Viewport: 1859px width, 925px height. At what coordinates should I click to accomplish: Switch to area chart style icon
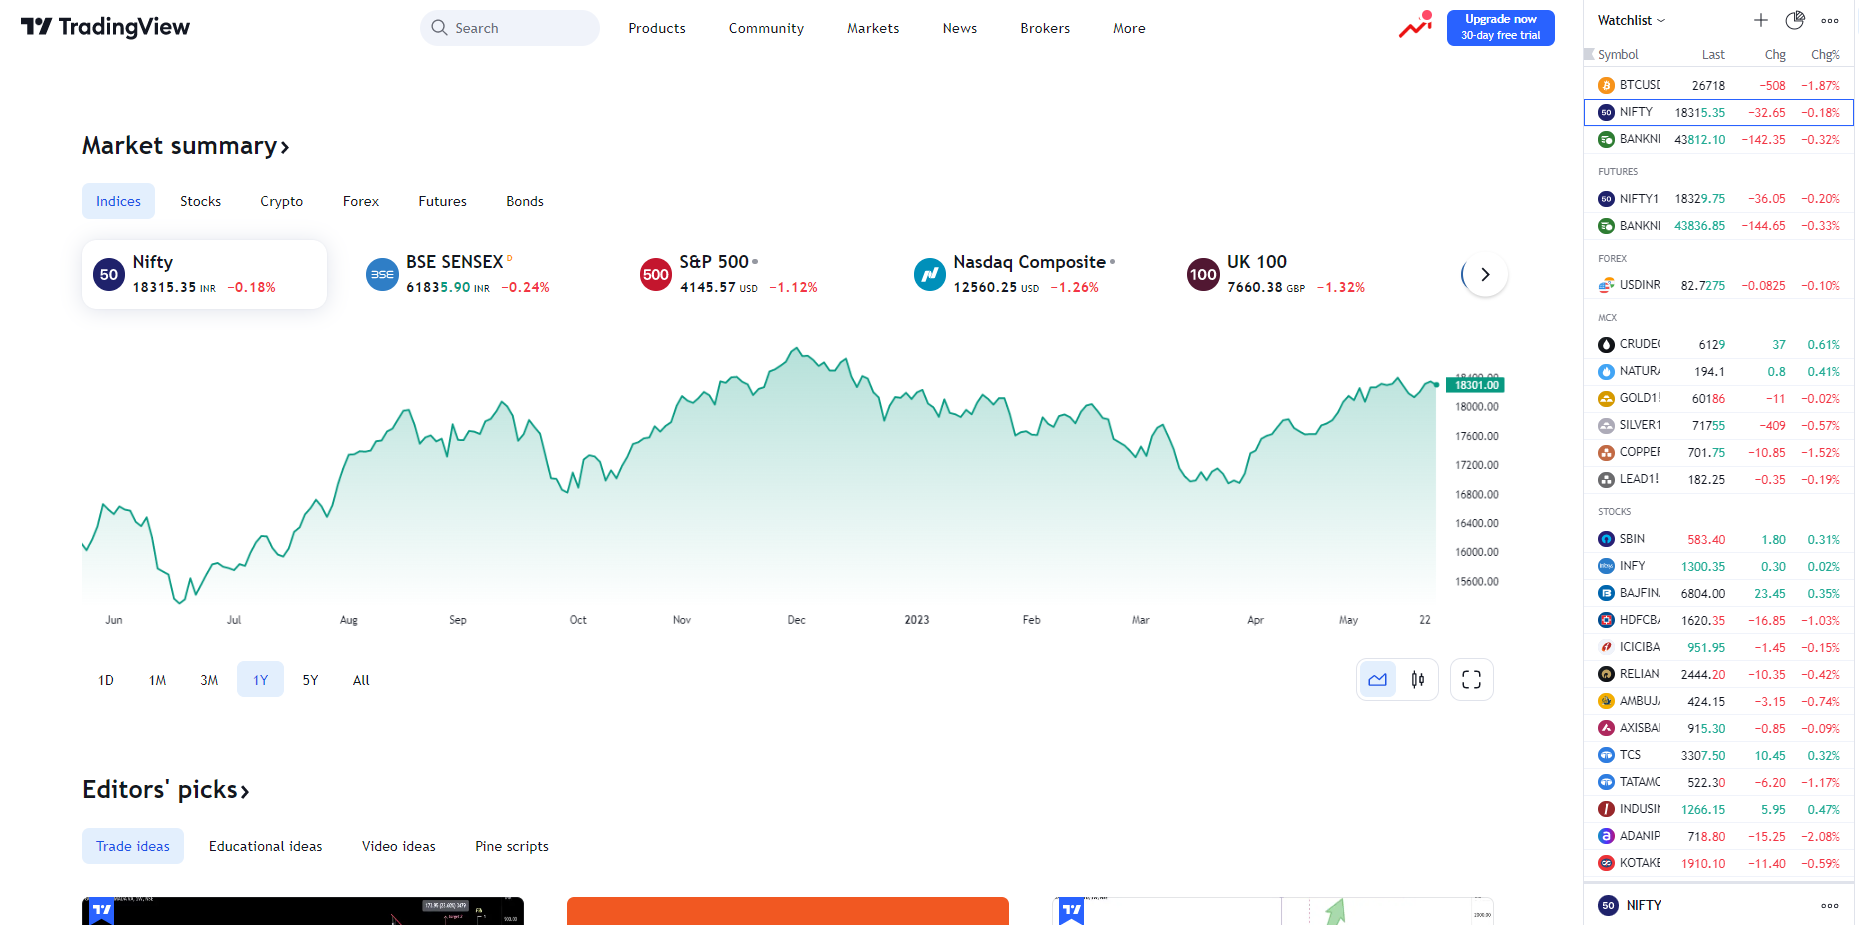pos(1378,680)
